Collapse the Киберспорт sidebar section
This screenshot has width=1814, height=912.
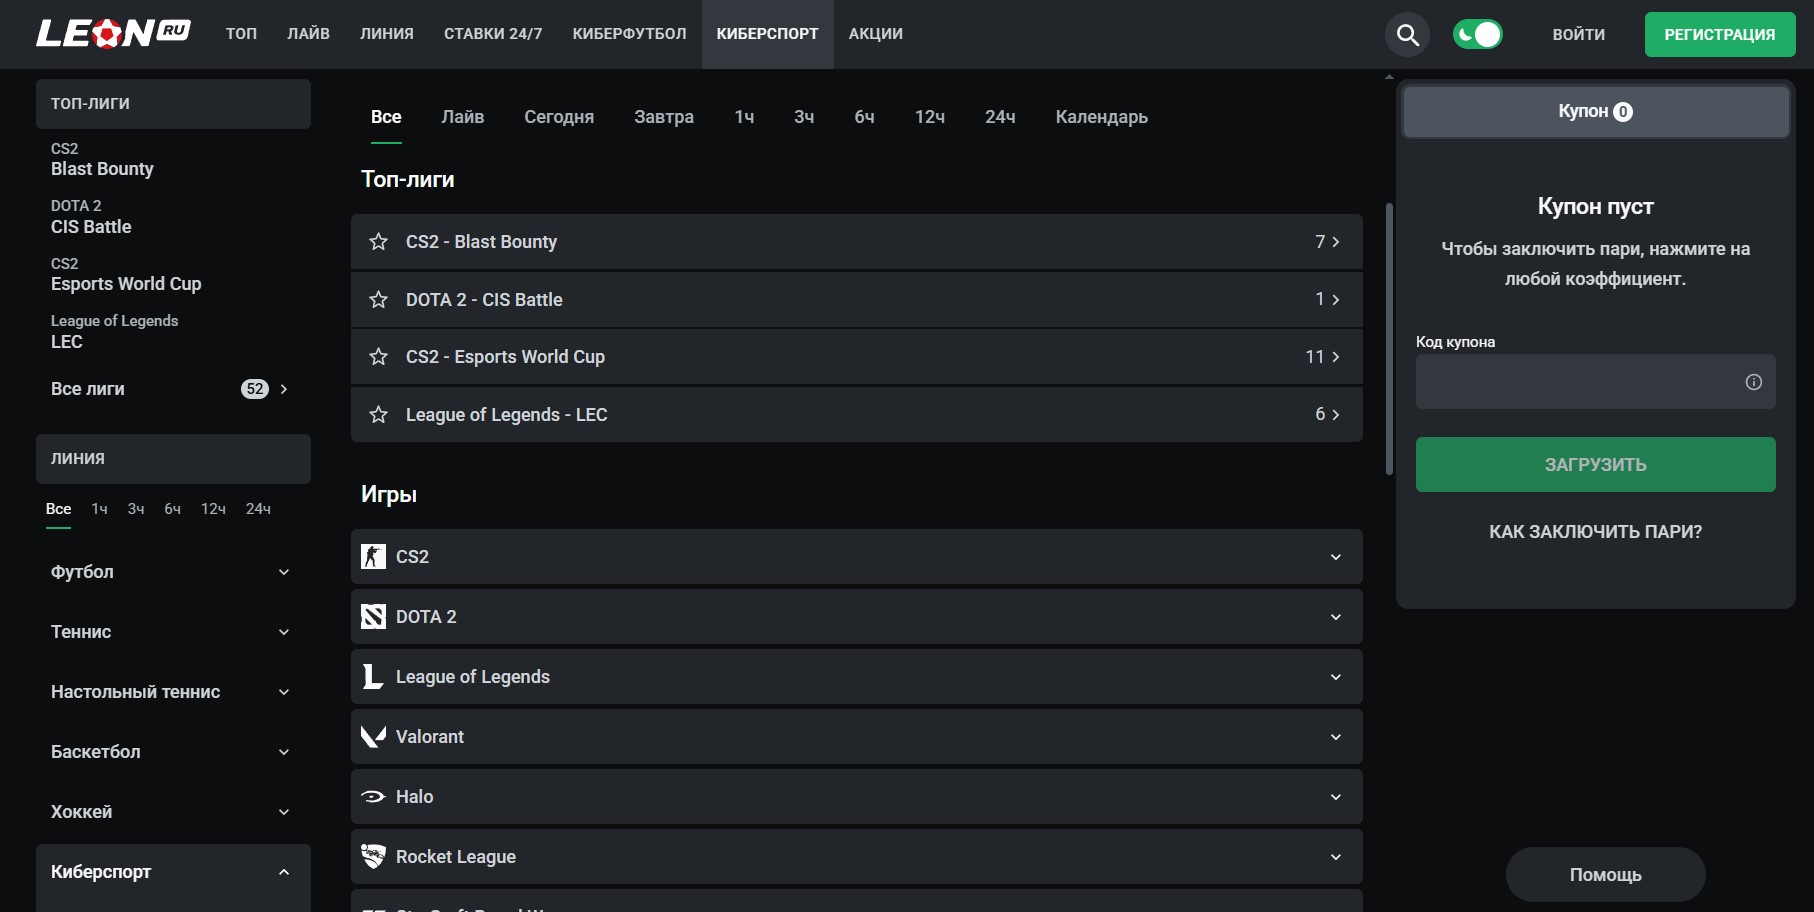(173, 872)
